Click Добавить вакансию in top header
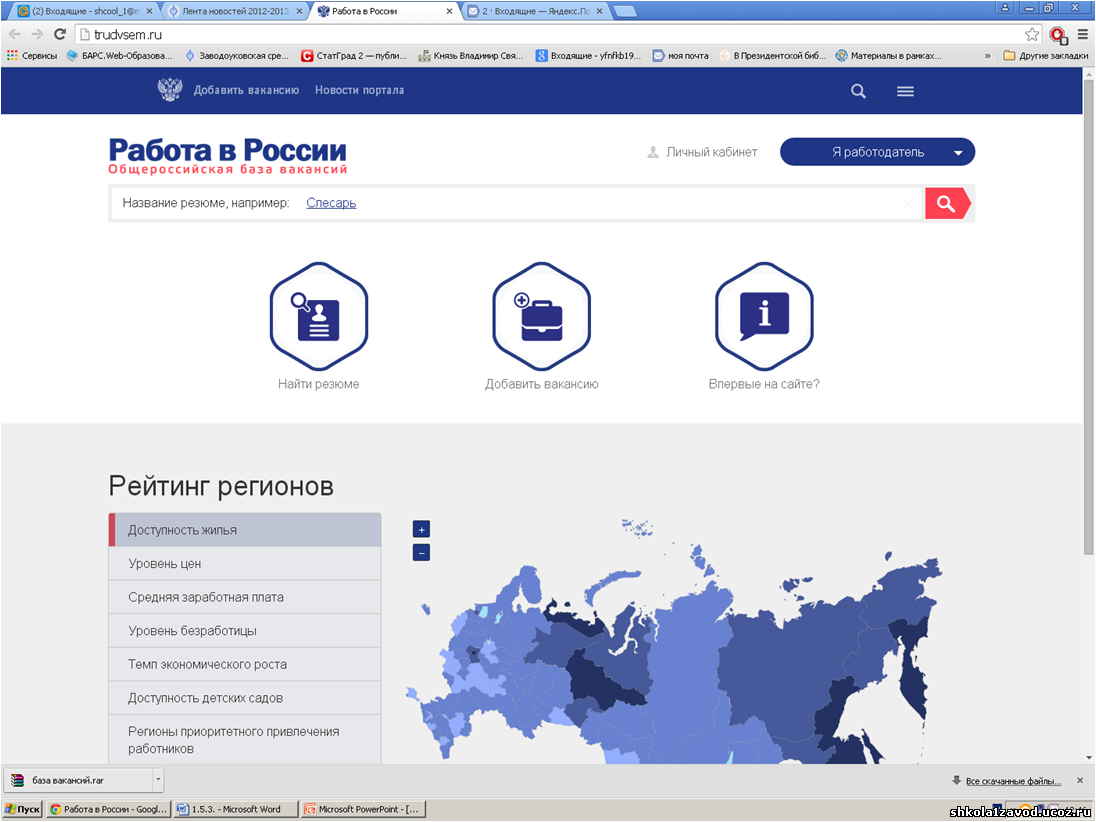This screenshot has width=1096, height=822. click(246, 90)
